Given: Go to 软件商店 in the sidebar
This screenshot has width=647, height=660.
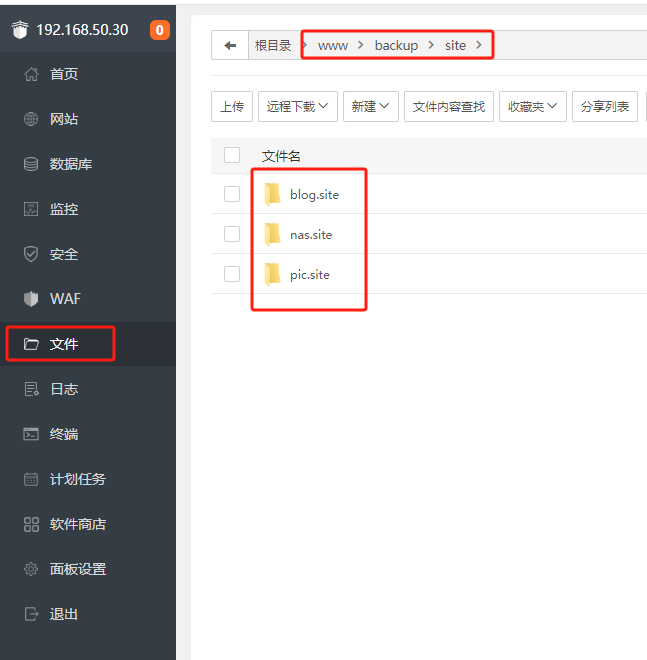Looking at the screenshot, I should (77, 524).
